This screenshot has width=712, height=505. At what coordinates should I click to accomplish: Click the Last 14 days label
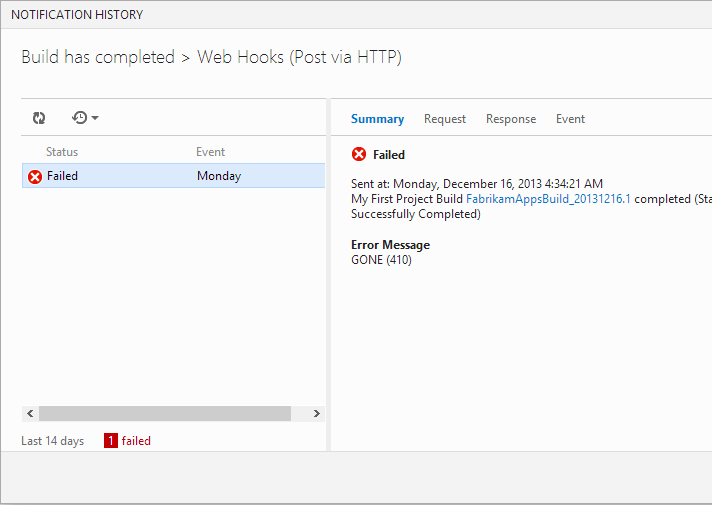(53, 441)
